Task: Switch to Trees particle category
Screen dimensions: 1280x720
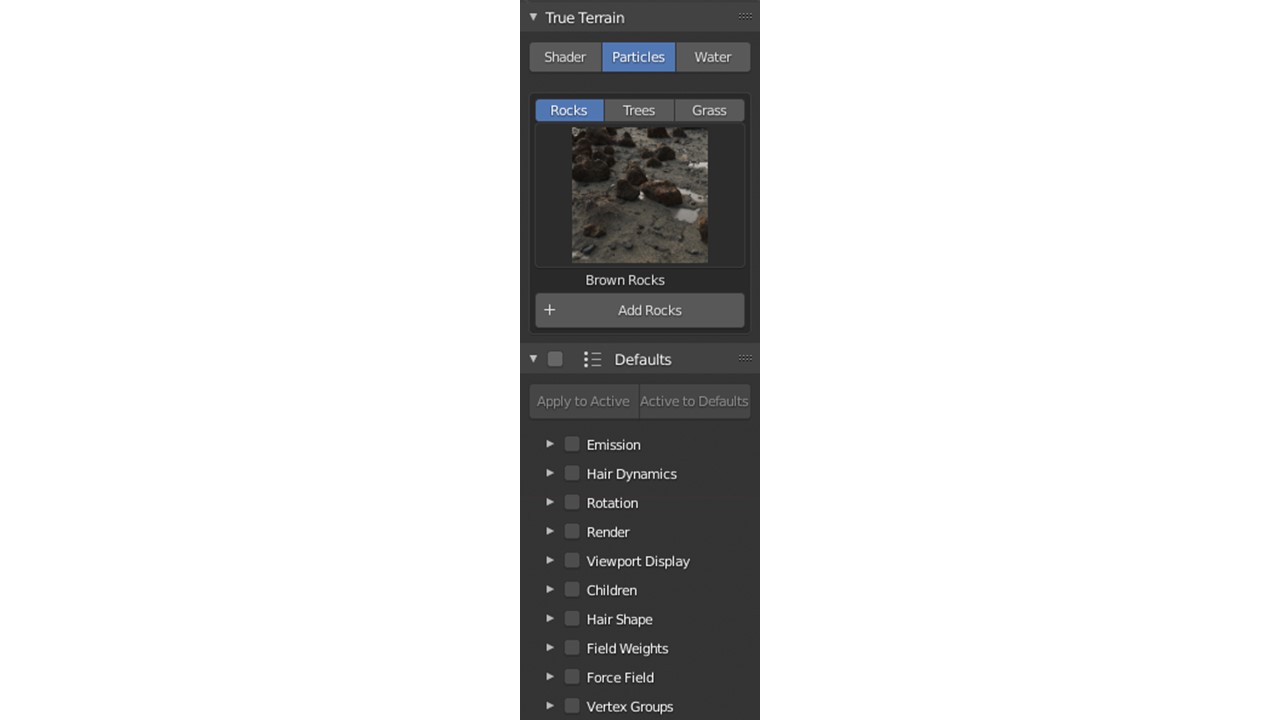Action: click(639, 110)
